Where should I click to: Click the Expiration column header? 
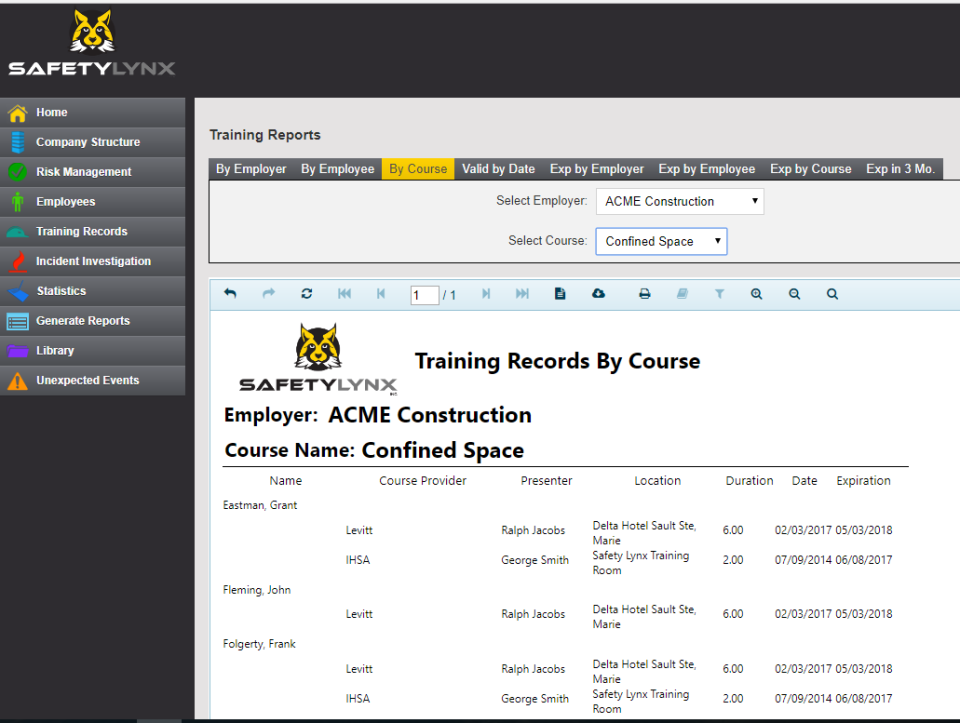click(863, 481)
